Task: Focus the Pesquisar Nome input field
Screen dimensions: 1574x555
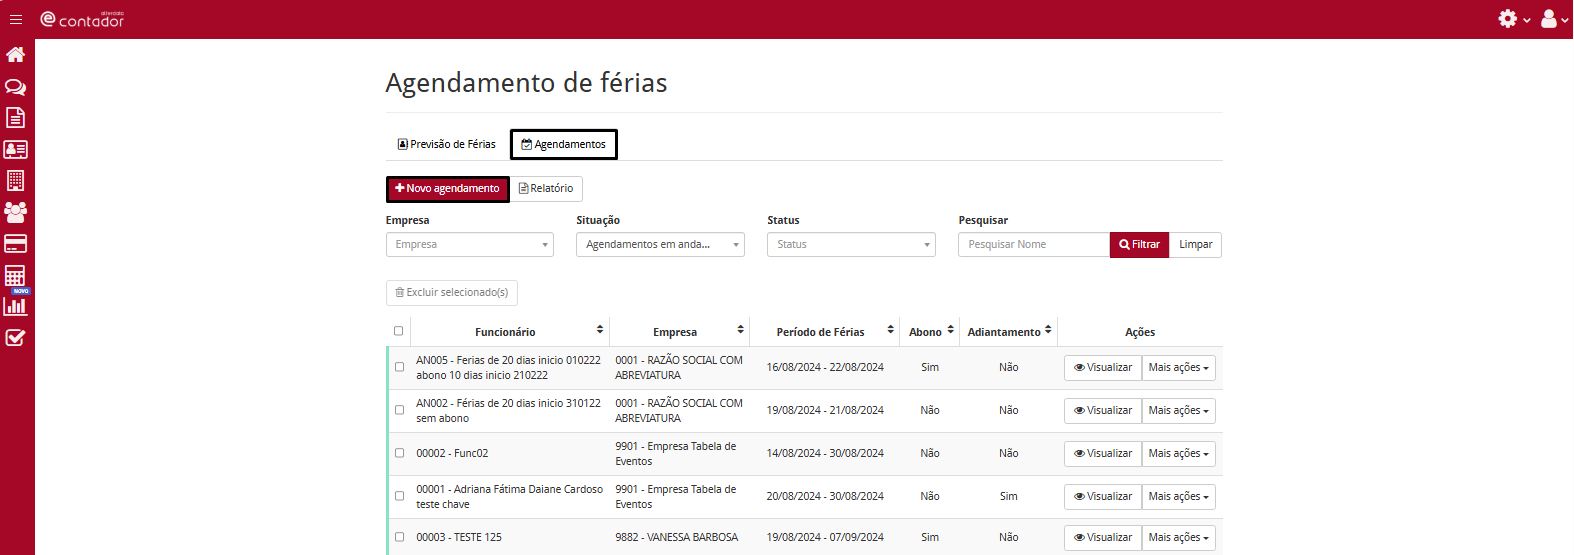Action: pos(1033,245)
